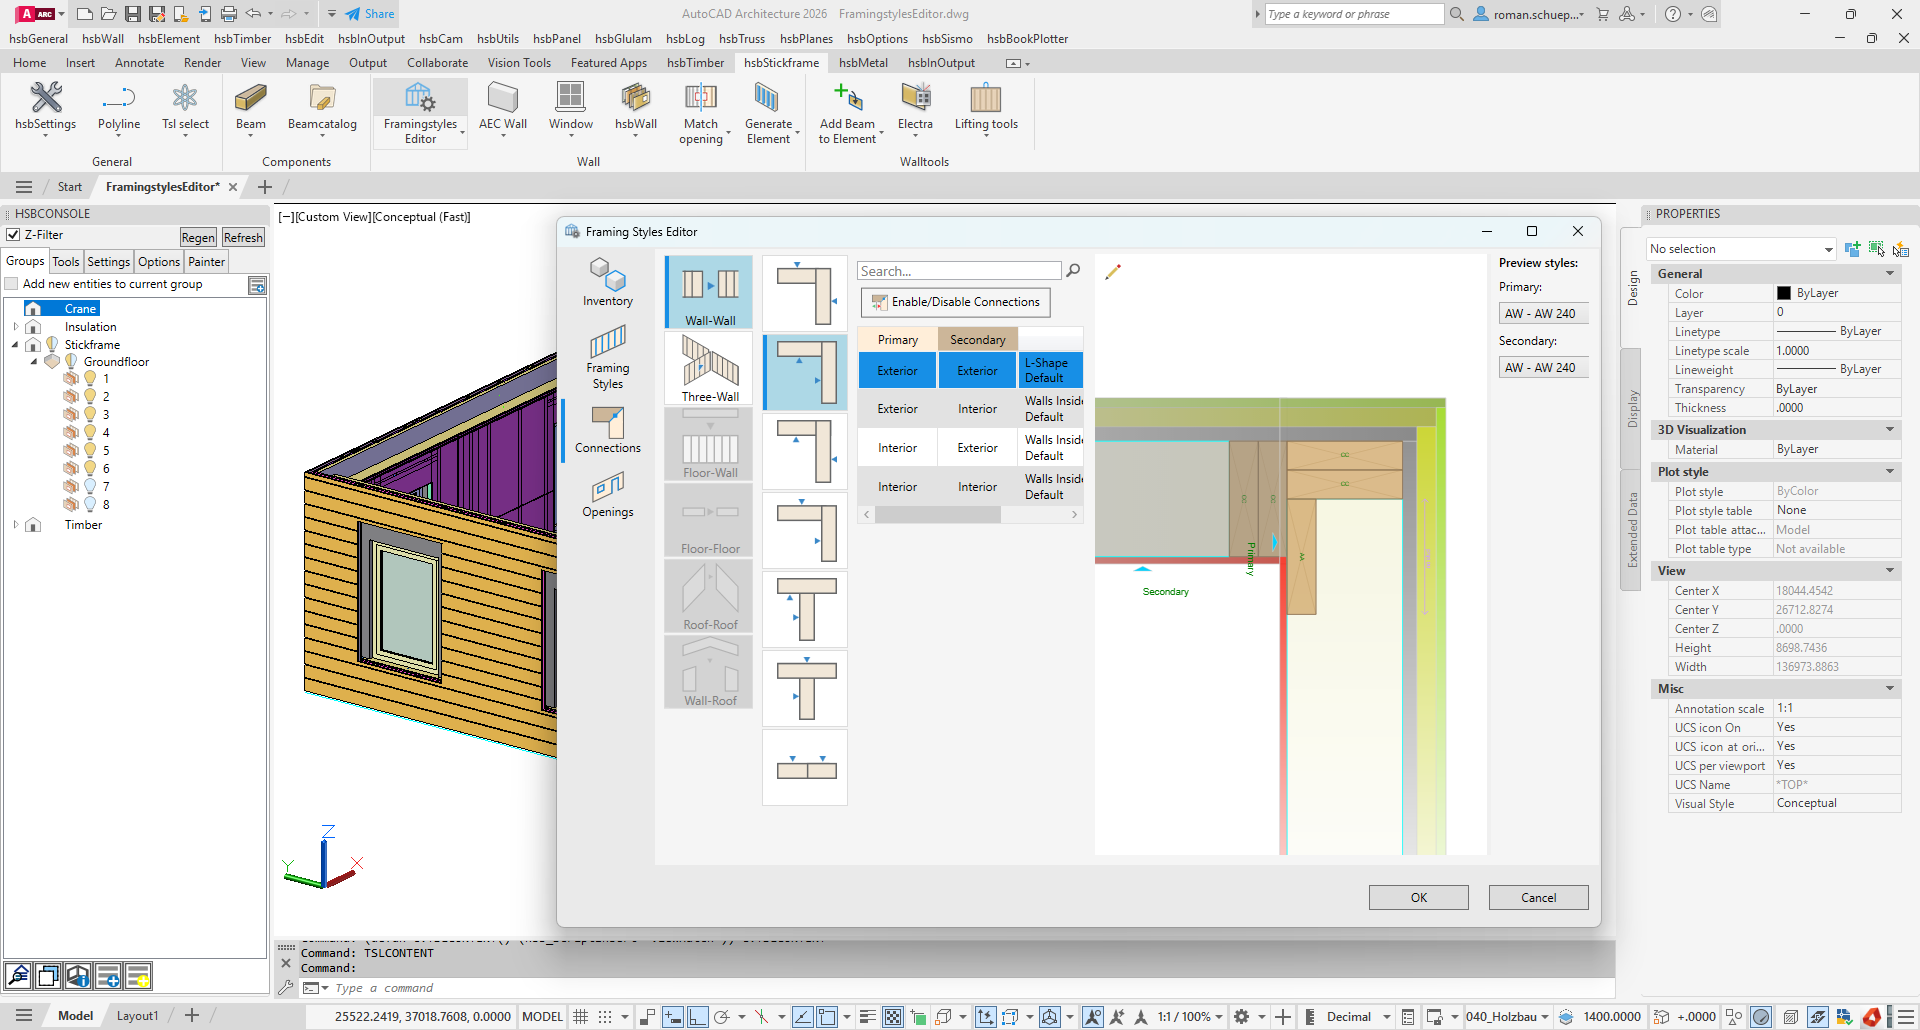Switch to the Layout1 tab
The width and height of the screenshot is (1920, 1030).
(137, 1016)
